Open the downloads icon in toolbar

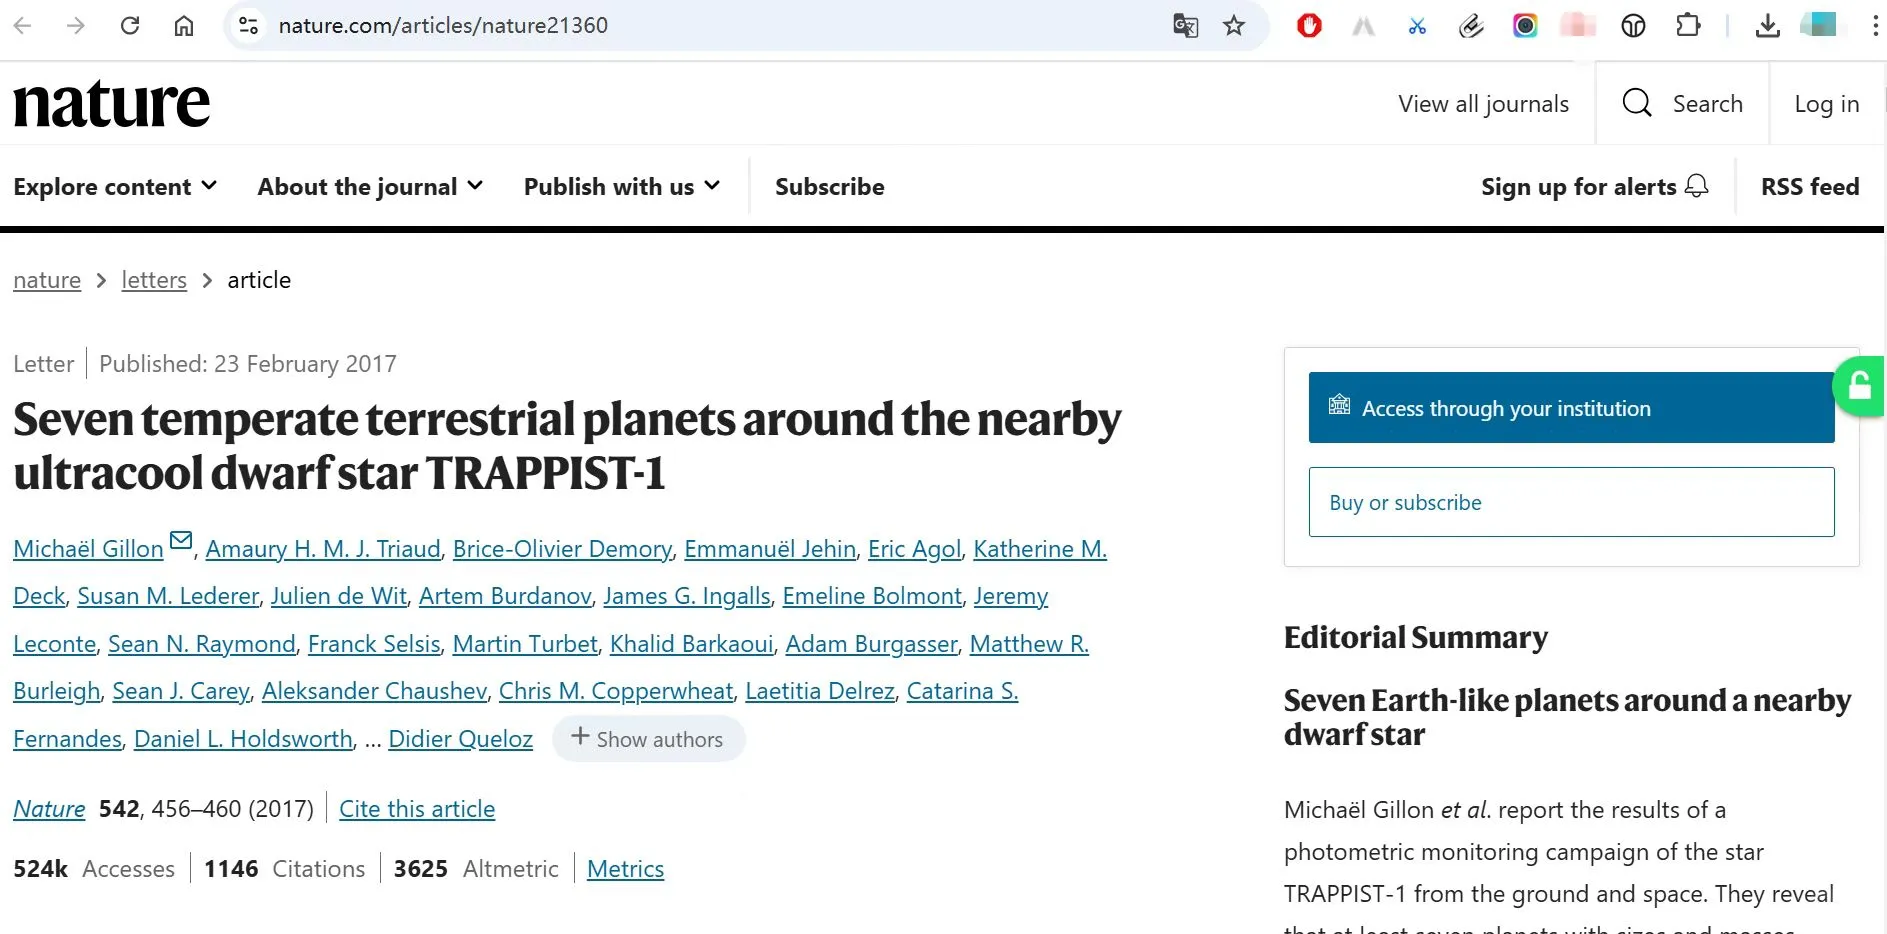(x=1768, y=25)
